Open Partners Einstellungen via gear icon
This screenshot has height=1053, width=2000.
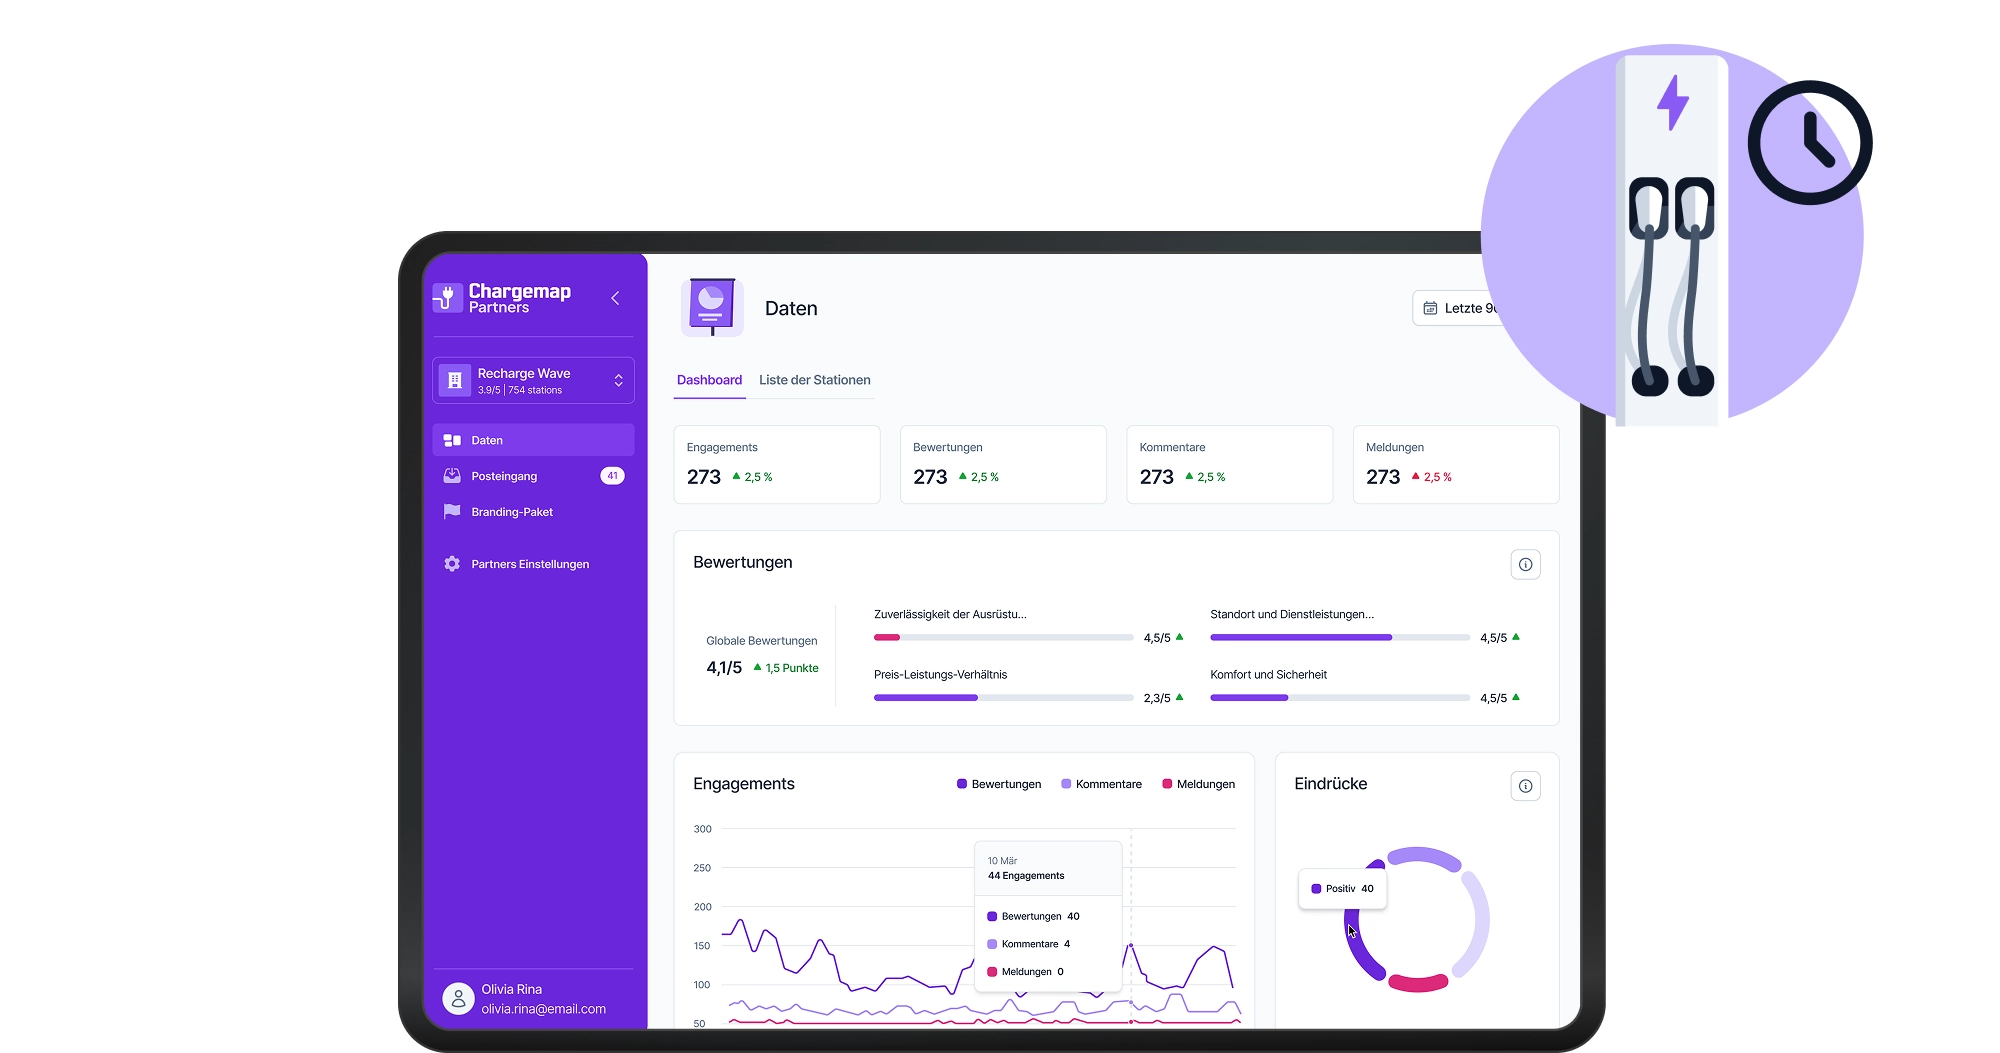click(452, 563)
